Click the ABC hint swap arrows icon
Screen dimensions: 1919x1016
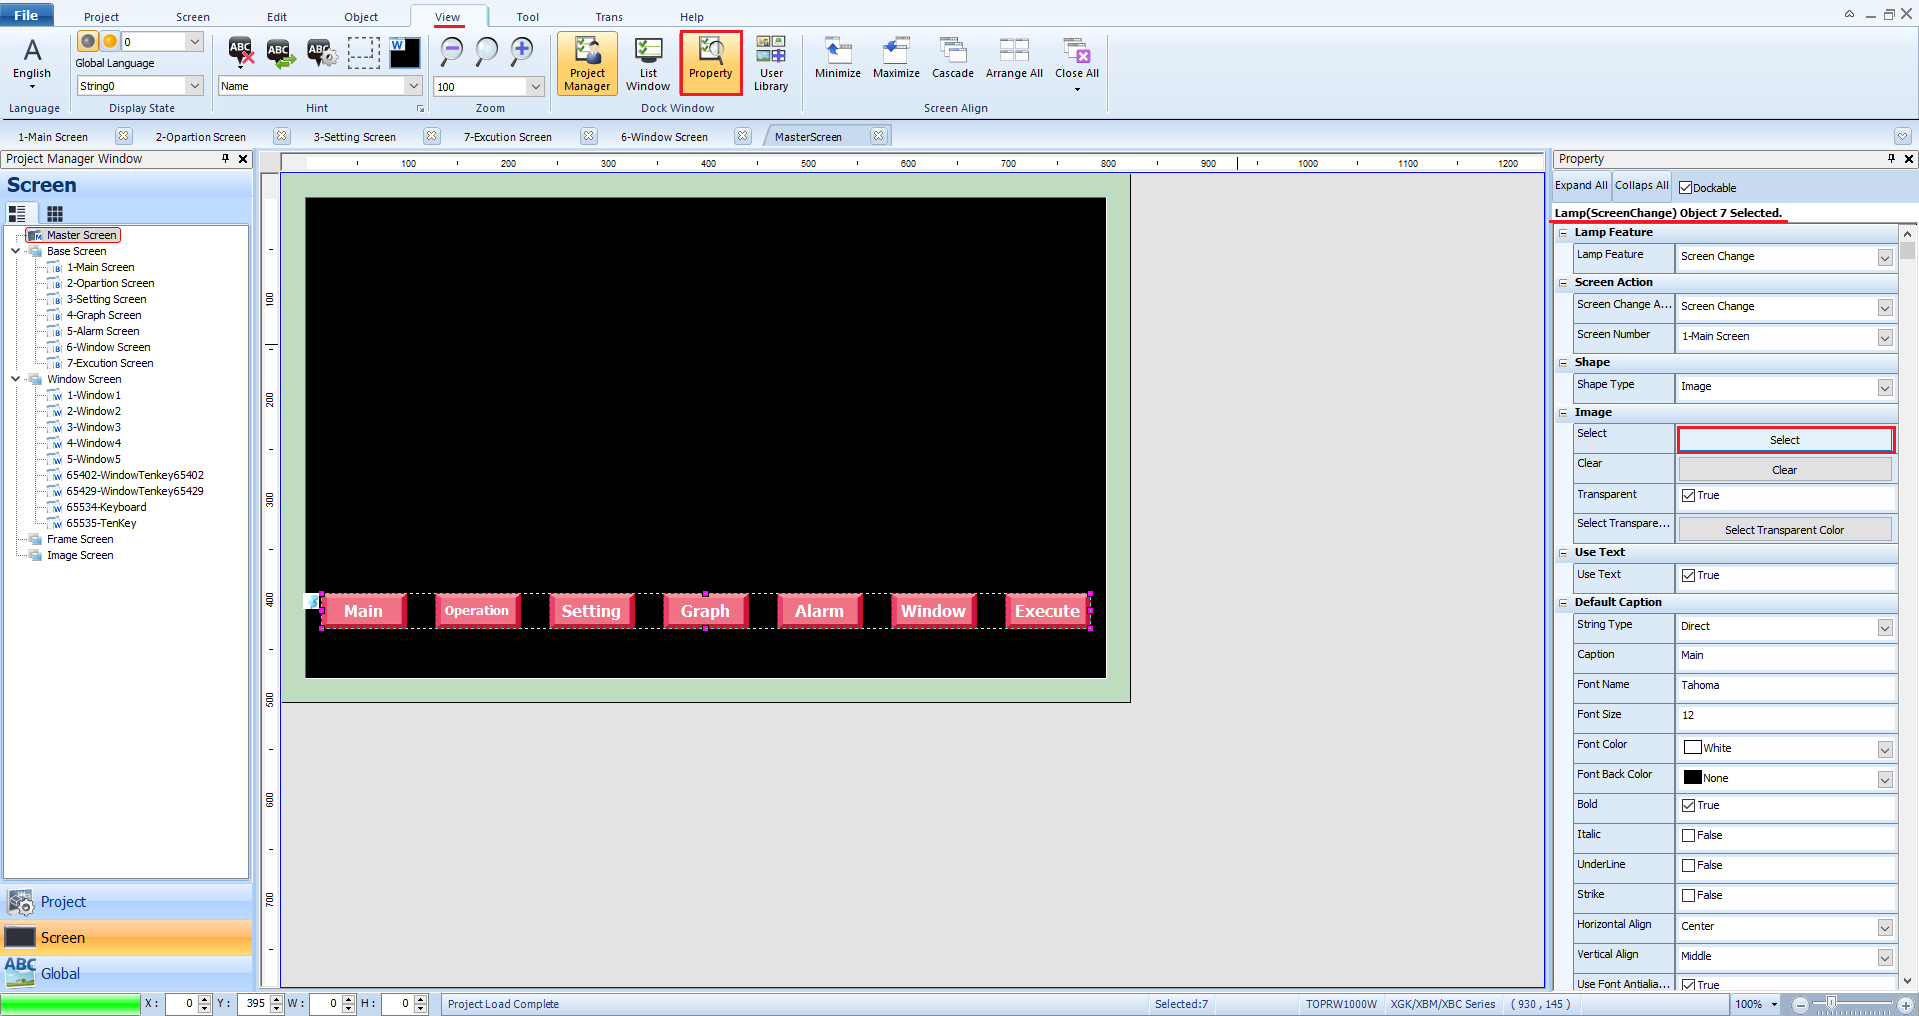click(281, 52)
